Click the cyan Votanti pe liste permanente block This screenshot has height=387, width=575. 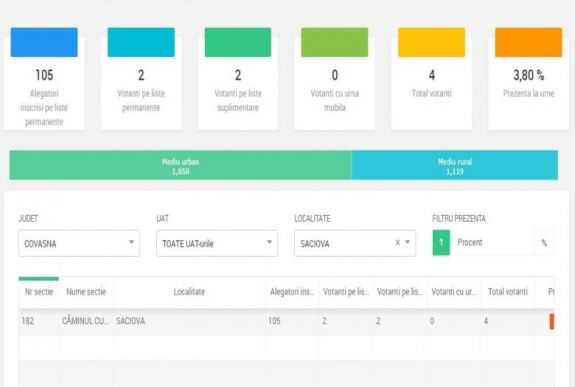click(141, 42)
